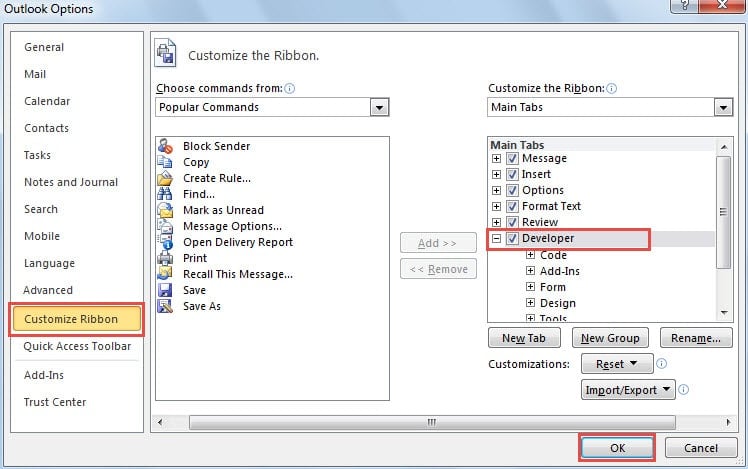Expand the Insert tree node
This screenshot has height=469, width=748.
click(496, 174)
